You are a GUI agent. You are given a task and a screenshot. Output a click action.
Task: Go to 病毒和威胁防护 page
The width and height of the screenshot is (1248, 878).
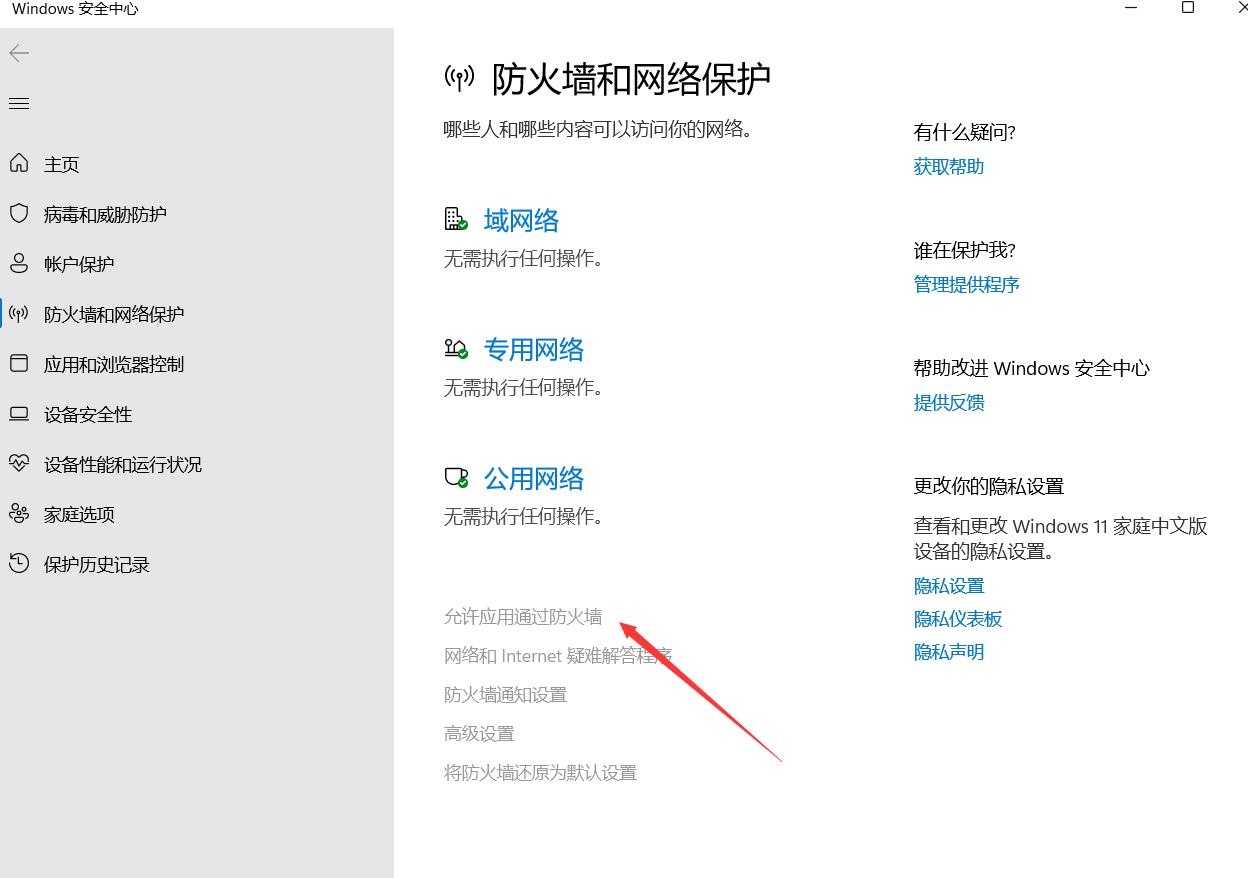pyautogui.click(x=105, y=214)
